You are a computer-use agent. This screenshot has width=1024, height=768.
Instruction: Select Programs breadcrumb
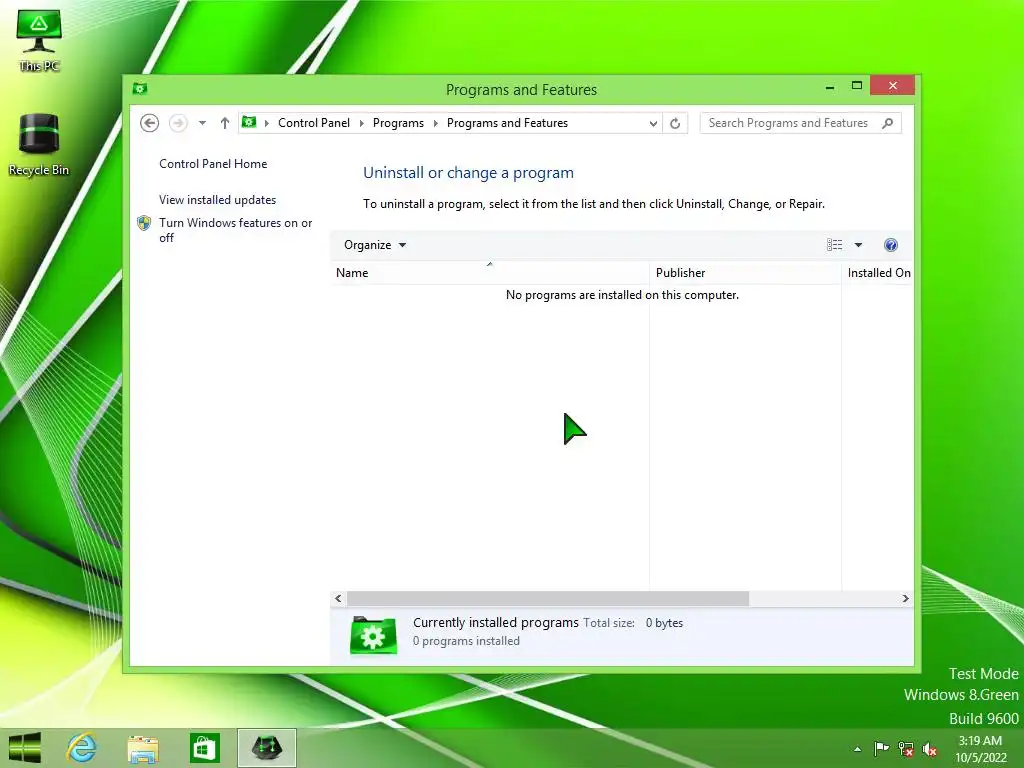pos(398,123)
